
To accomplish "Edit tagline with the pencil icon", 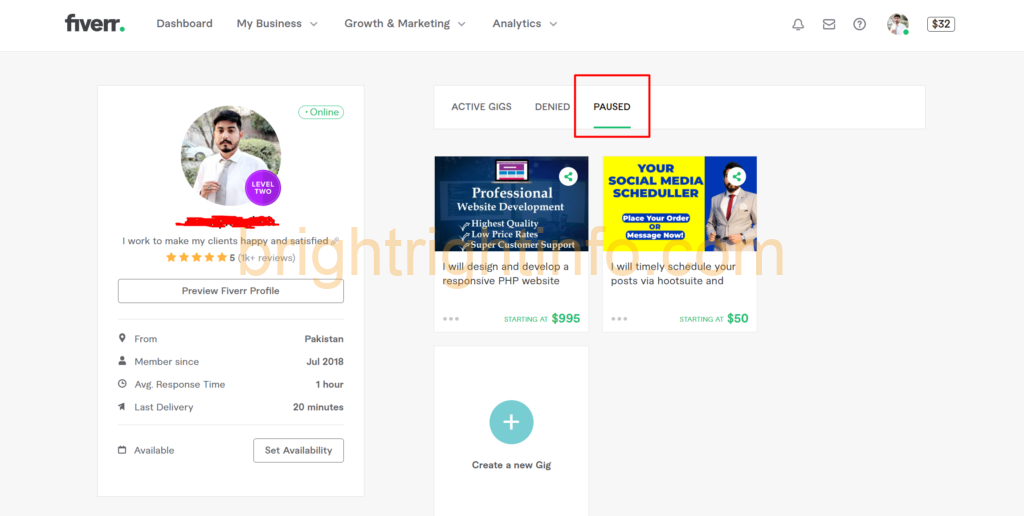I will [335, 241].
